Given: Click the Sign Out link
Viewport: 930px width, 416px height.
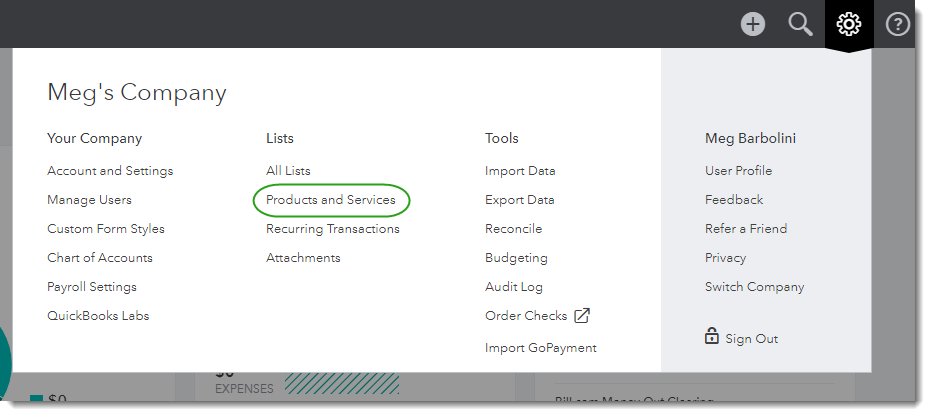Looking at the screenshot, I should 751,339.
